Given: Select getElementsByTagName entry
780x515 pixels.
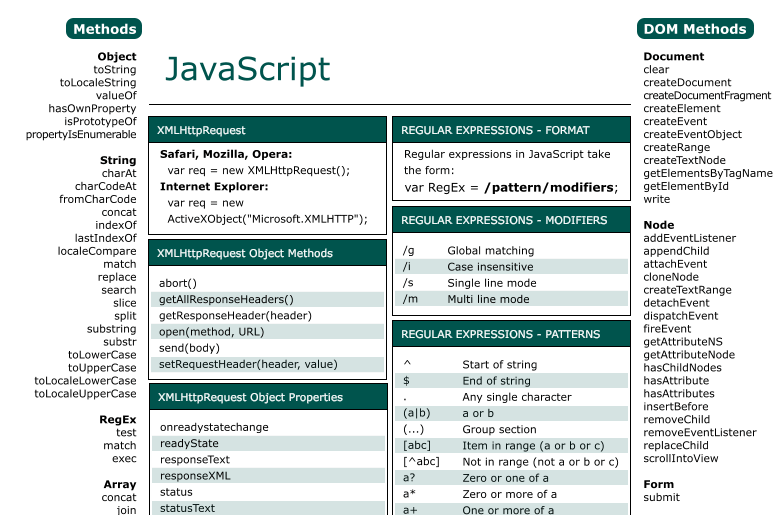Looking at the screenshot, I should point(708,173).
